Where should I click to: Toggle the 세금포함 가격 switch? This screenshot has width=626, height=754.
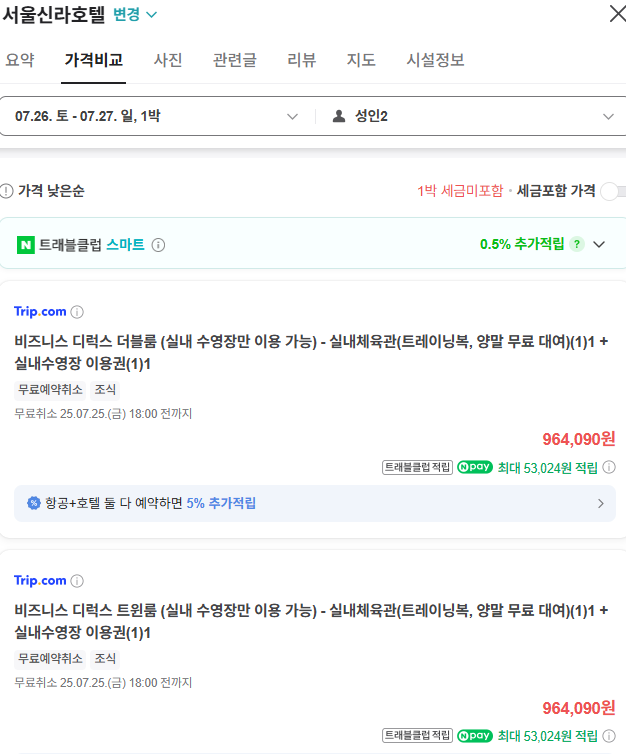pyautogui.click(x=613, y=191)
